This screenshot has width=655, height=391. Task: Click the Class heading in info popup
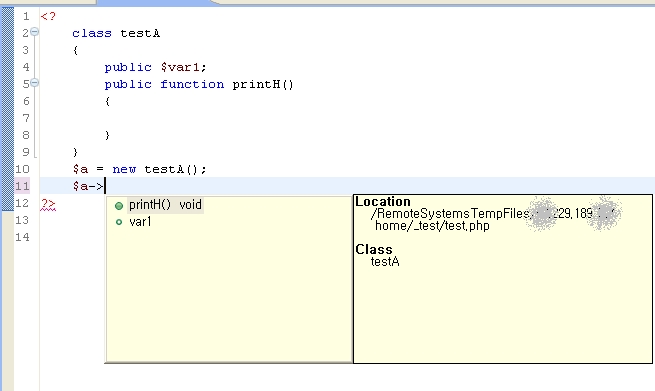pos(374,249)
